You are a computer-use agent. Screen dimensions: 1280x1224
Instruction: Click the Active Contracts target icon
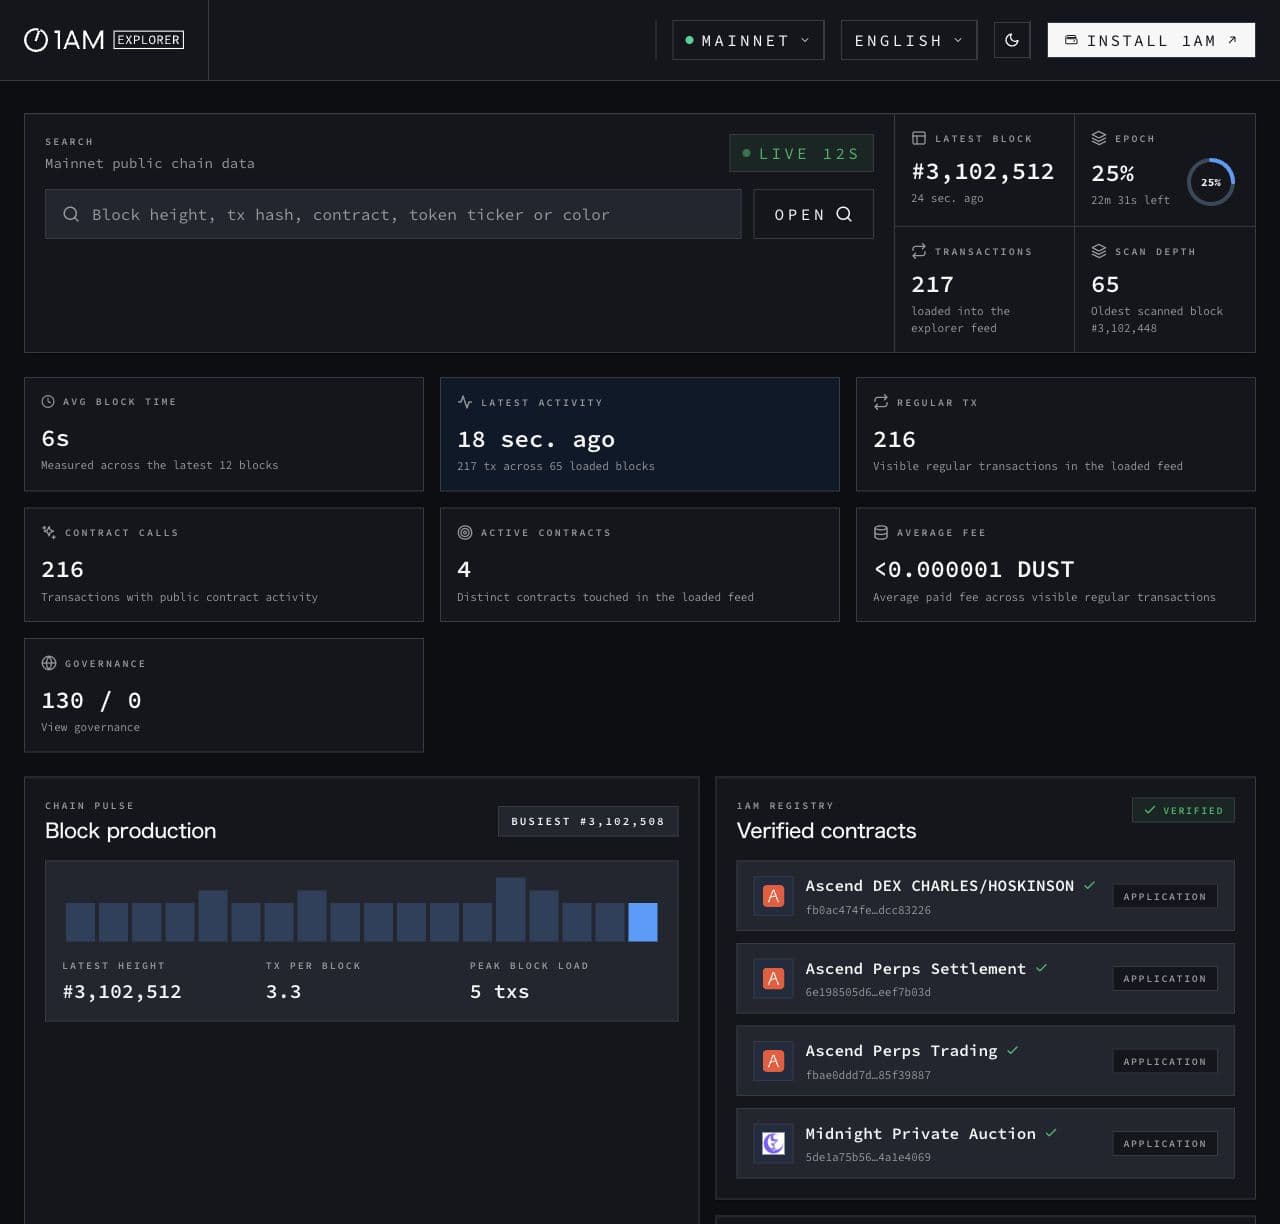click(465, 532)
